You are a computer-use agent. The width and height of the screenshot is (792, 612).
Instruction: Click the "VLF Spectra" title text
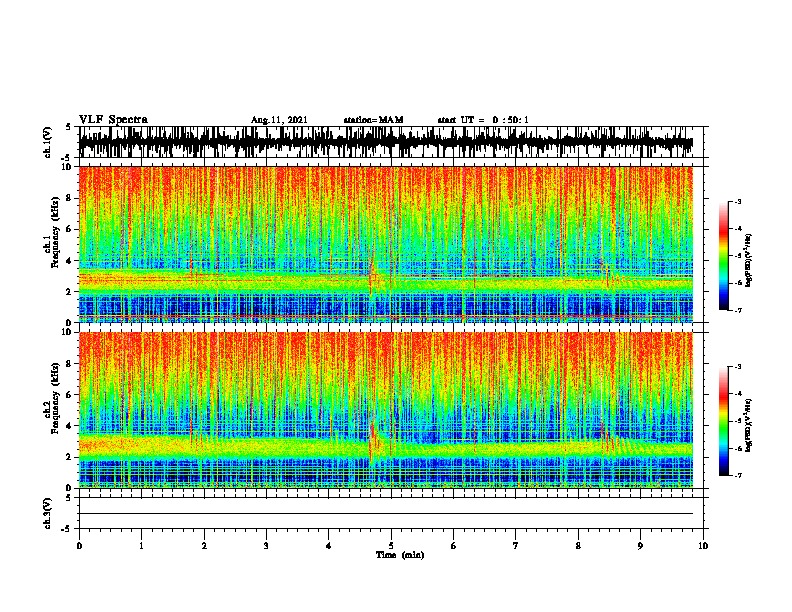(113, 120)
